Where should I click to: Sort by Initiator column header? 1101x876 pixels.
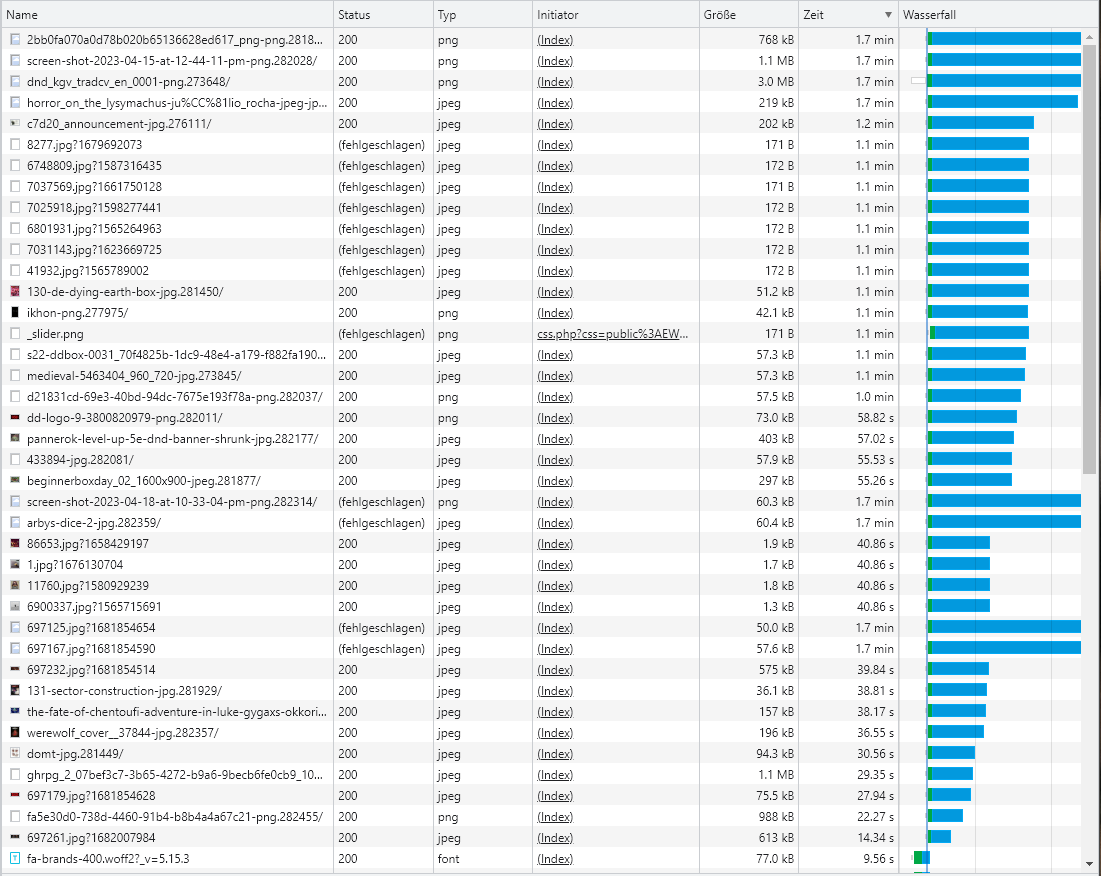tap(616, 15)
